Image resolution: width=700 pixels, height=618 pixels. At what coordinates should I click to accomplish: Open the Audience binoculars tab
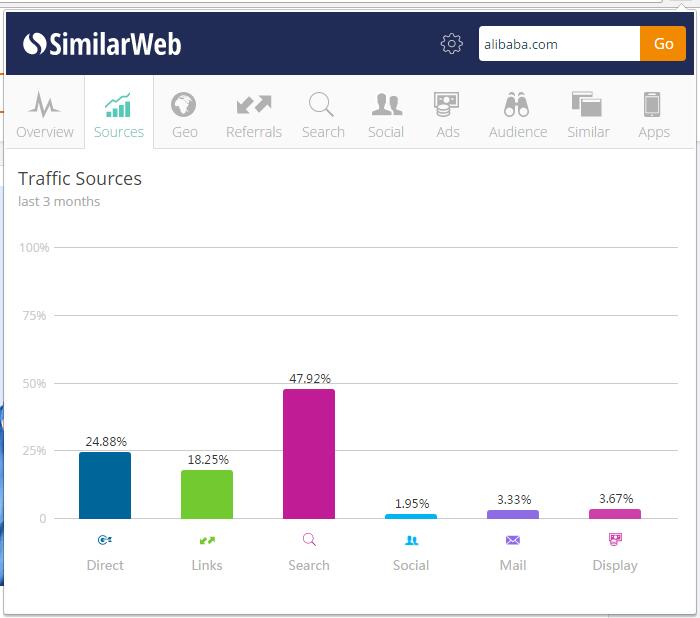pos(517,114)
